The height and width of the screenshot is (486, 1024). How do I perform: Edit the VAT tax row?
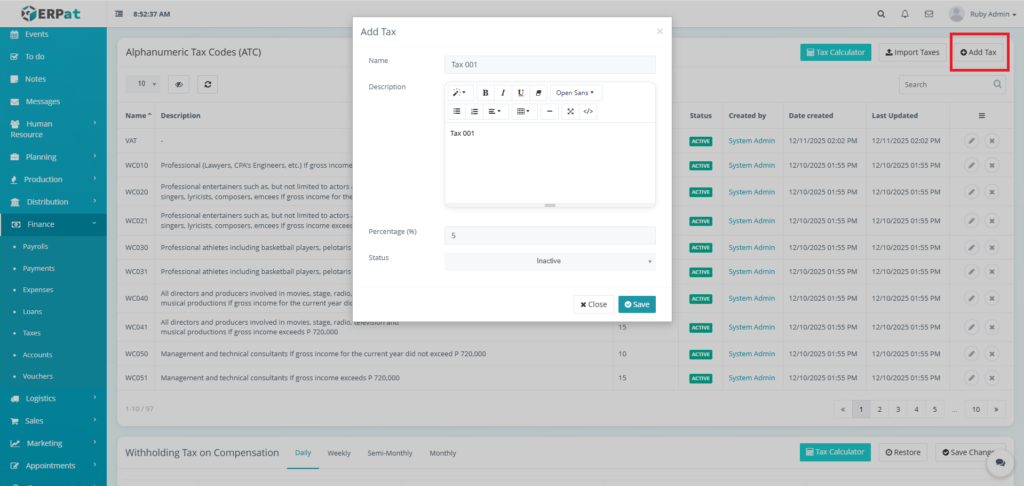pyautogui.click(x=972, y=141)
